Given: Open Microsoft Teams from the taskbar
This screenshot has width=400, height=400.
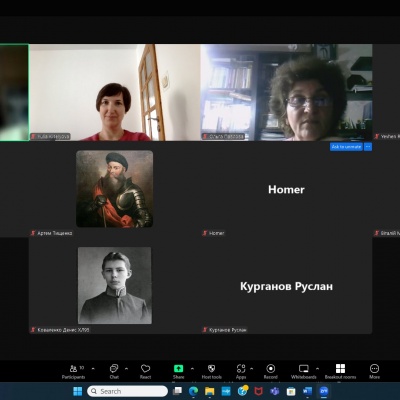Looking at the screenshot, I should [x=275, y=391].
